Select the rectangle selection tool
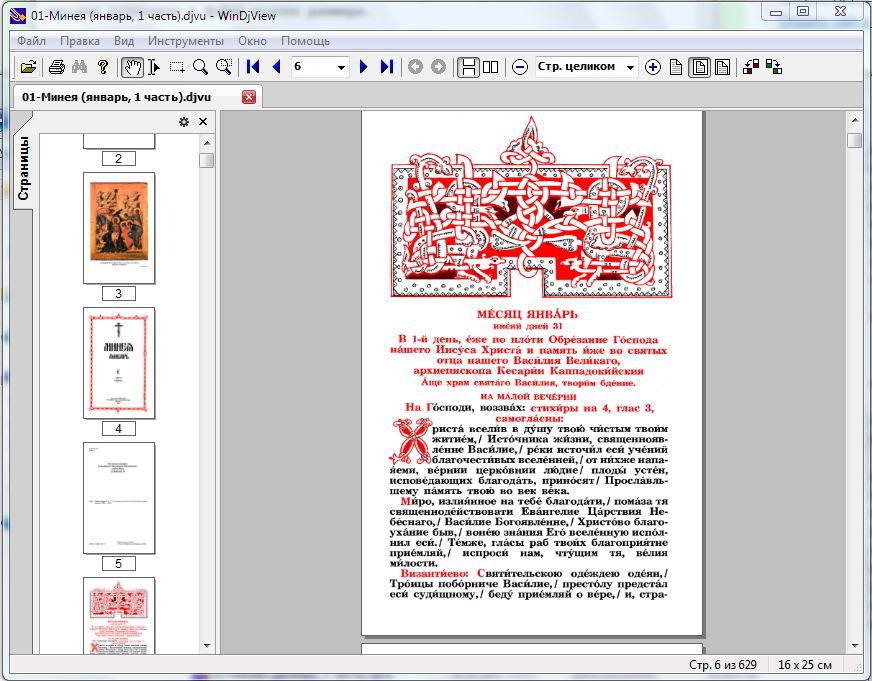 click(177, 67)
